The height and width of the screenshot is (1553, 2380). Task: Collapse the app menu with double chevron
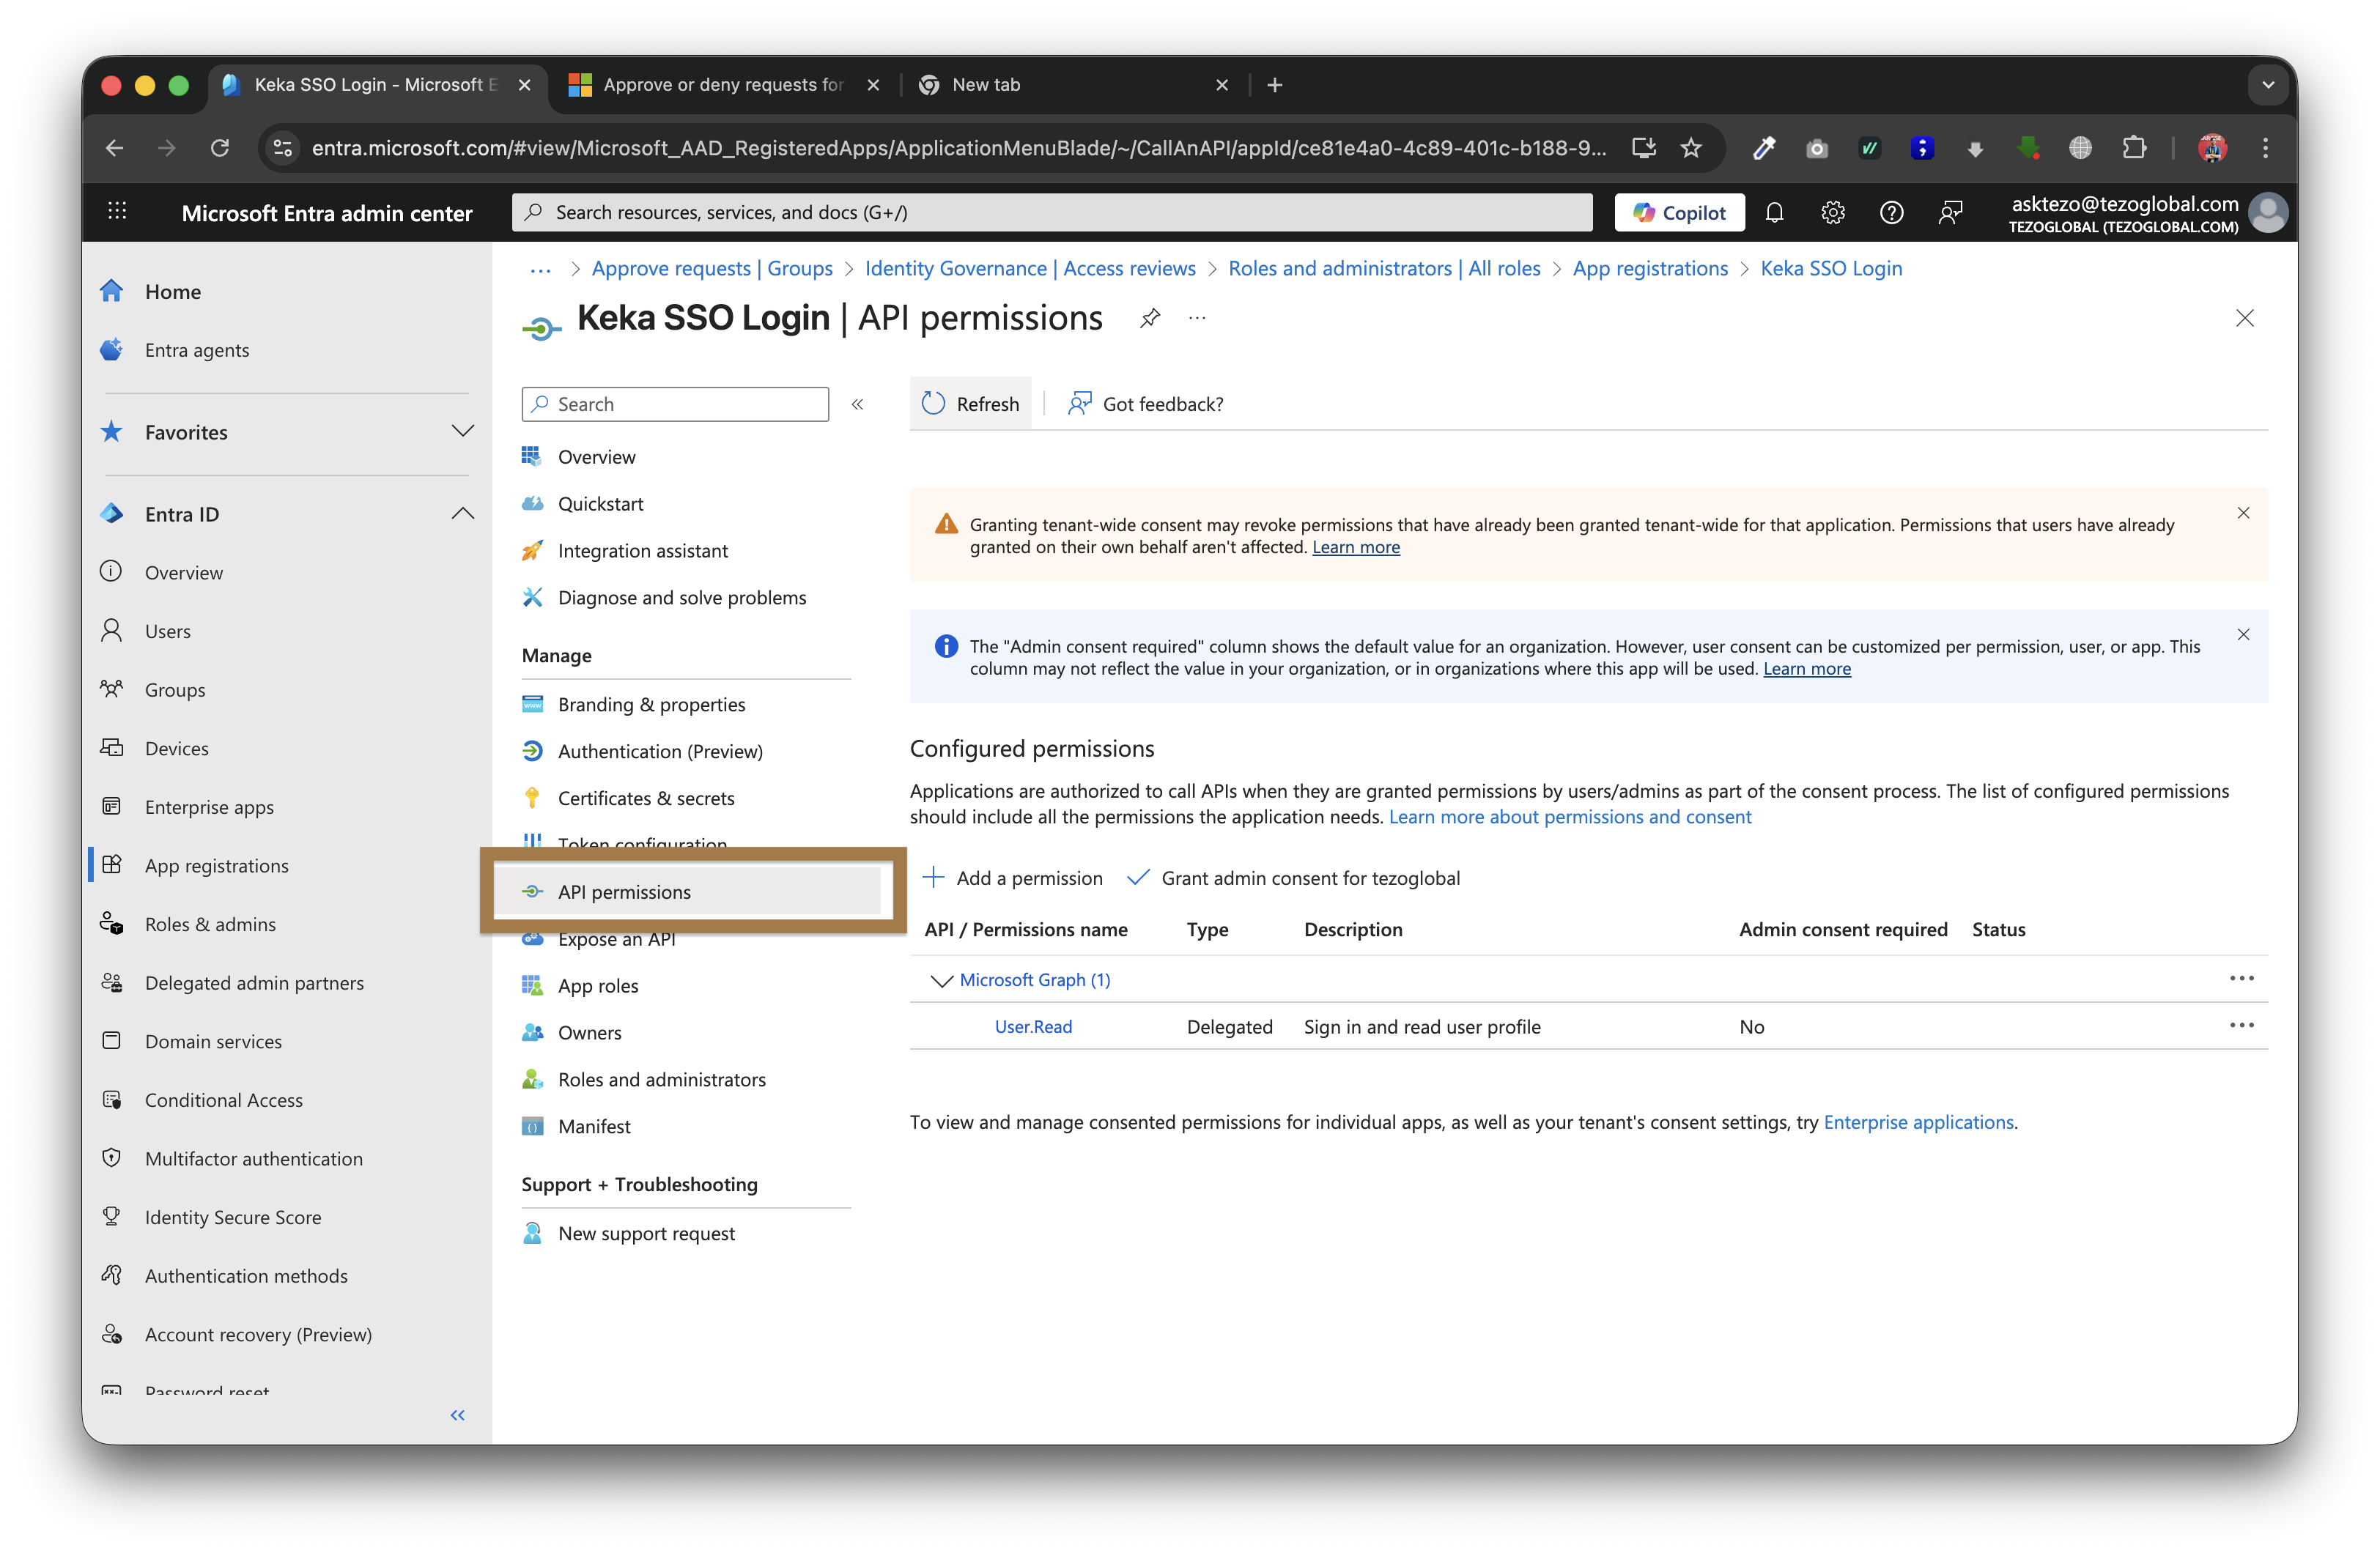857,404
